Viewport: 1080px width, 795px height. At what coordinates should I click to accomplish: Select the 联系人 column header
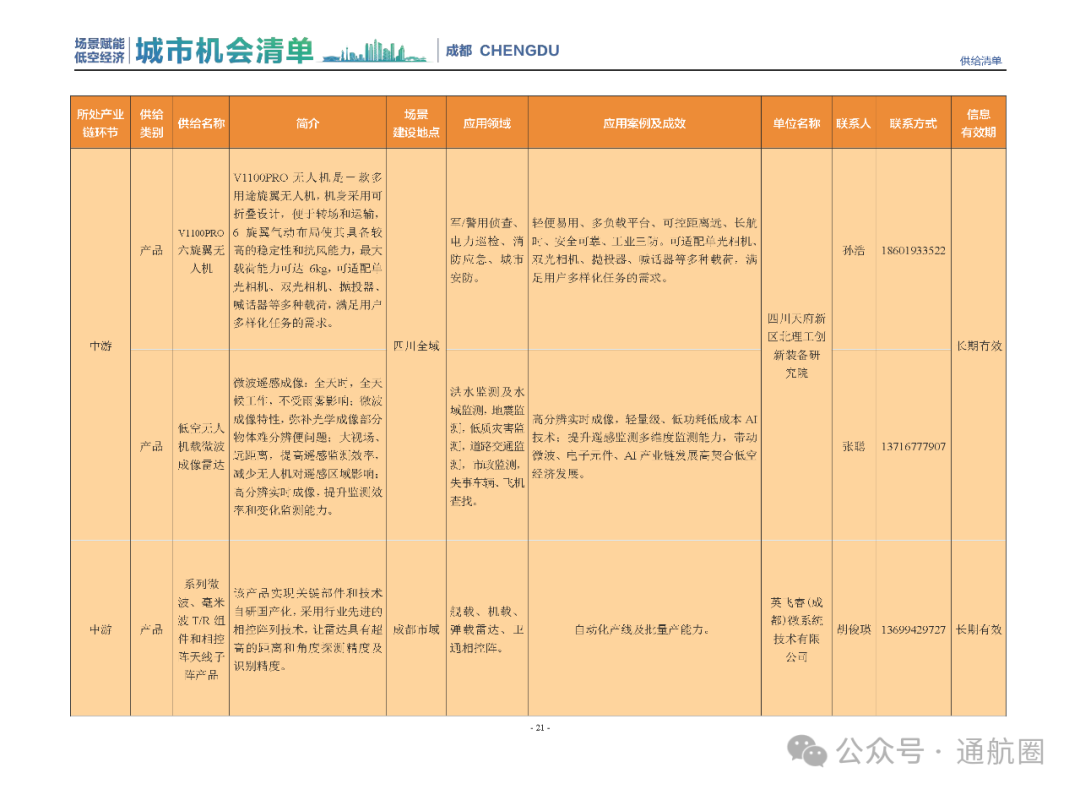tap(853, 123)
